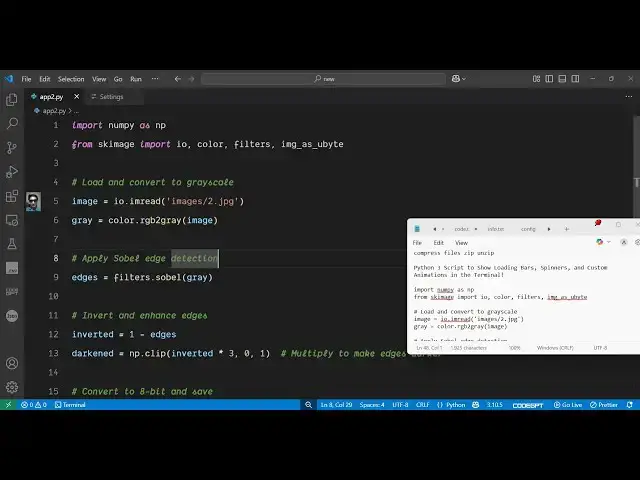This screenshot has width=640, height=480.
Task: Open the Explorer view in activity bar
Action: [12, 99]
